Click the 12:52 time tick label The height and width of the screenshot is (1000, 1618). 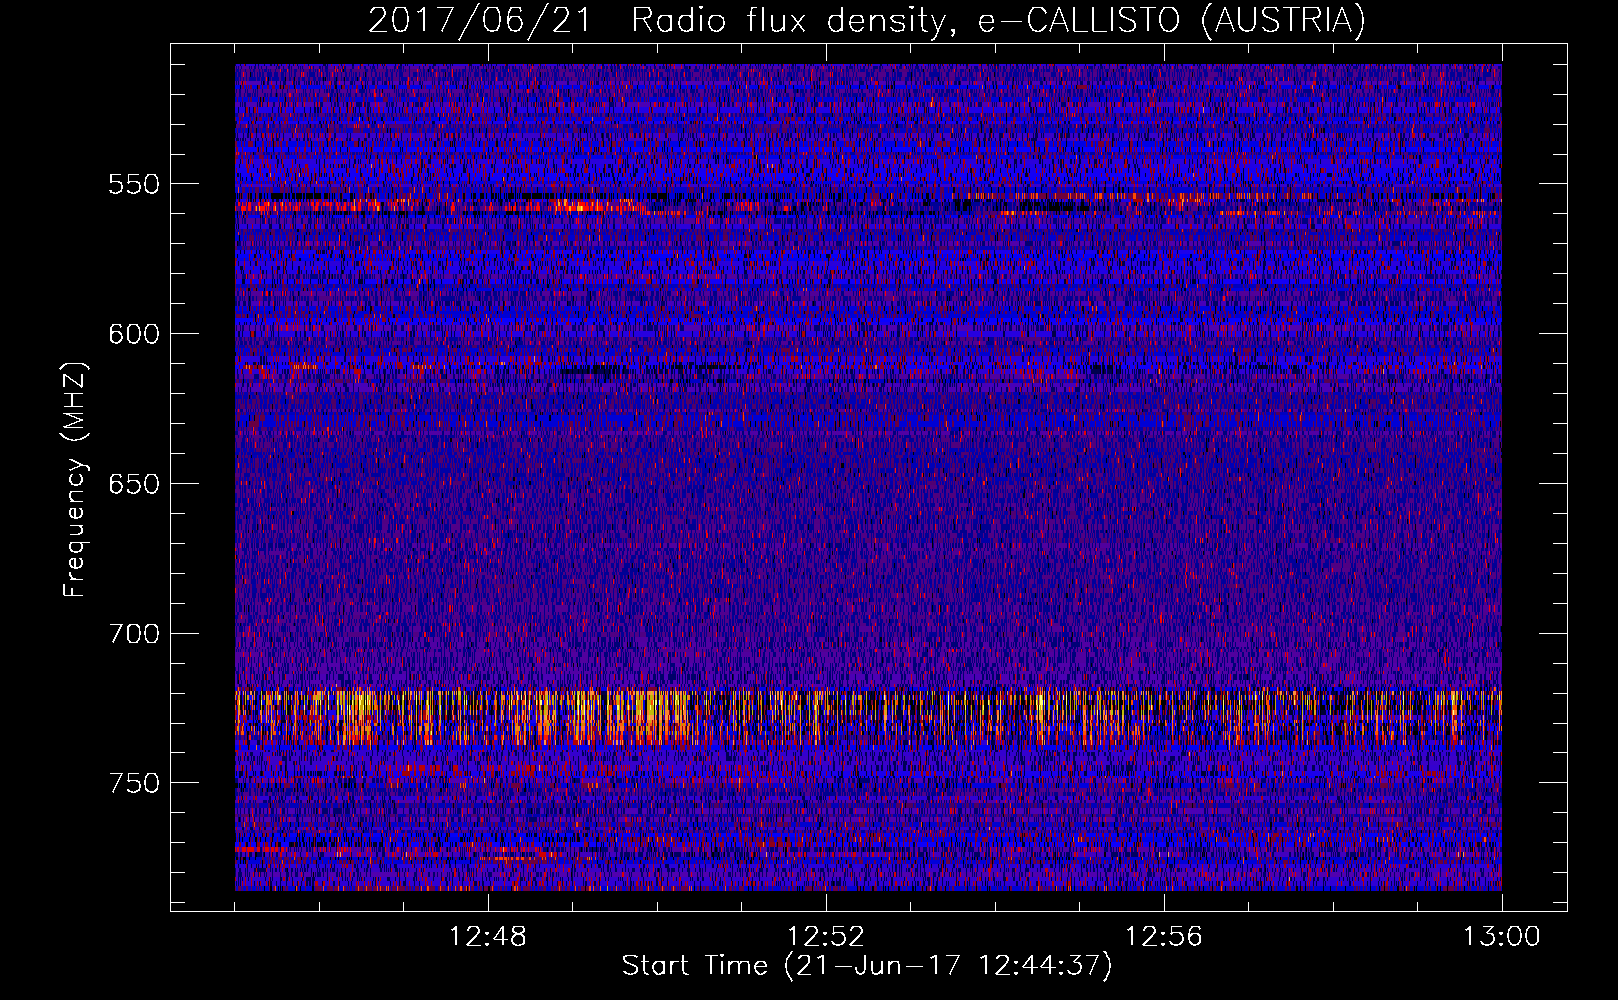pos(826,937)
